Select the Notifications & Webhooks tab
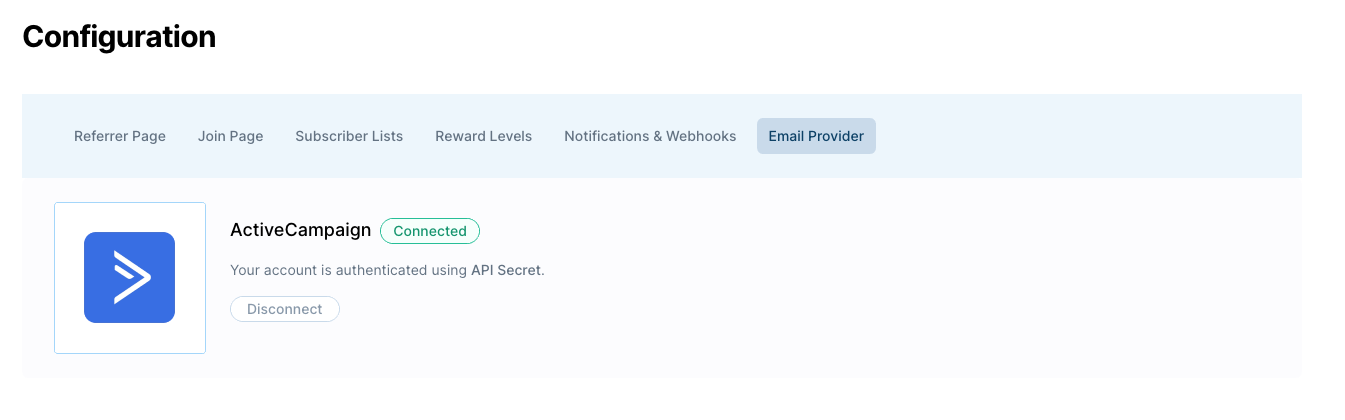This screenshot has height=420, width=1345. 650,136
